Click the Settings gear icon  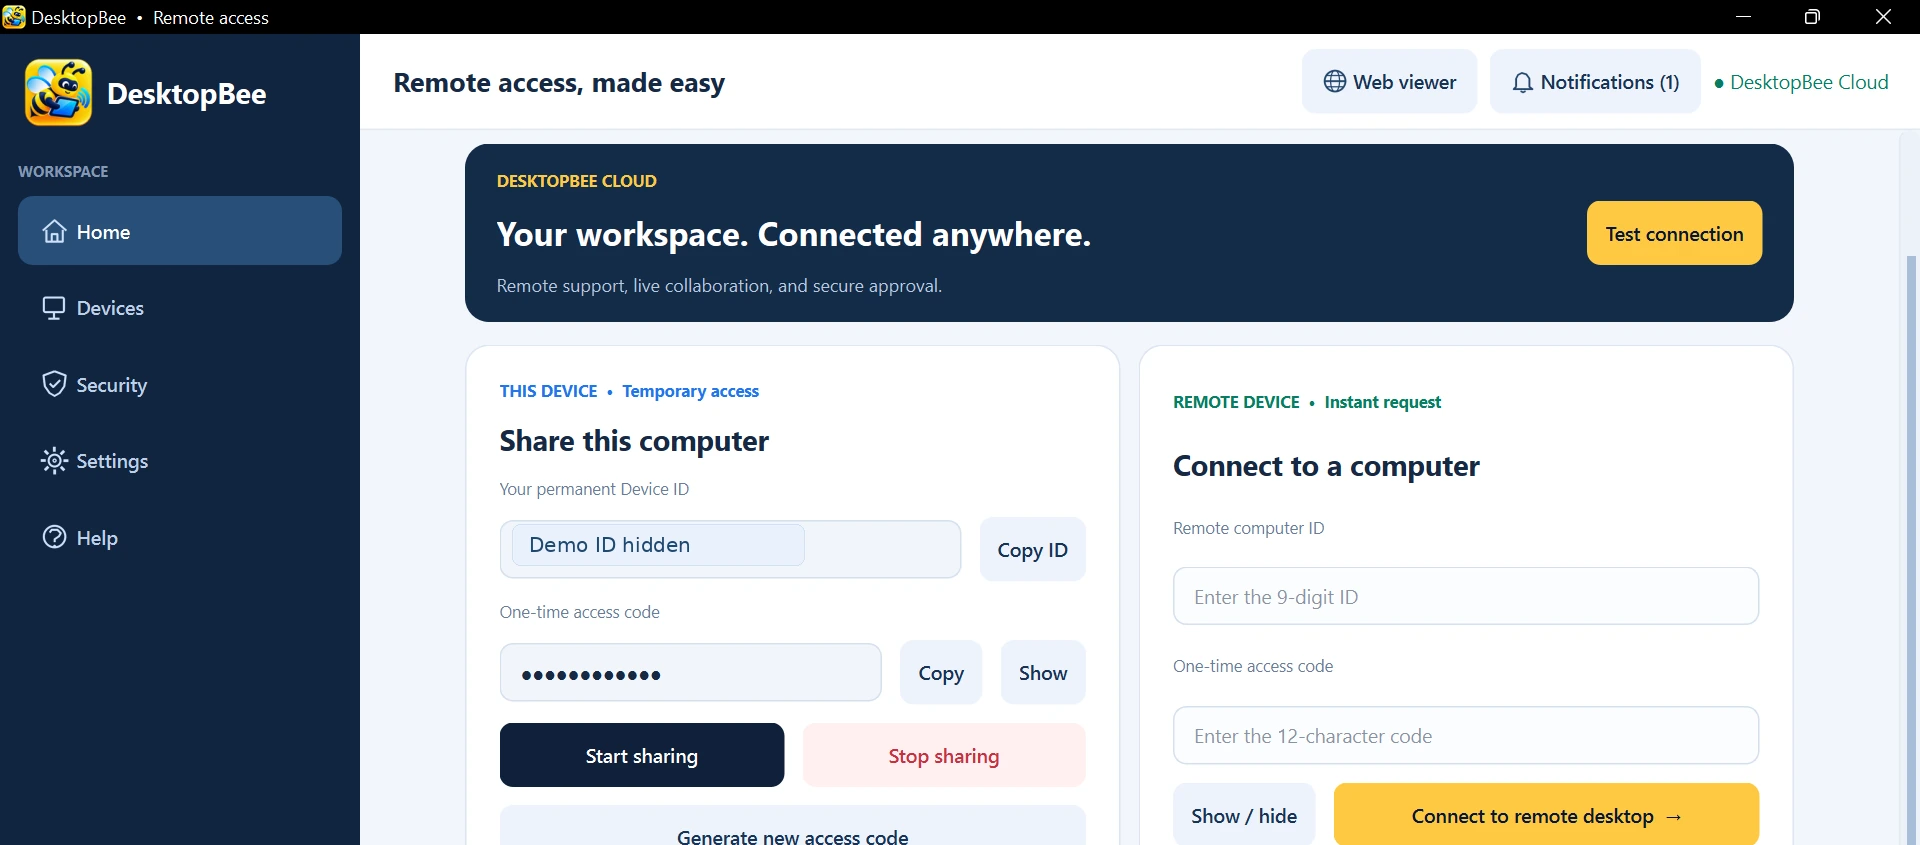[x=54, y=460]
